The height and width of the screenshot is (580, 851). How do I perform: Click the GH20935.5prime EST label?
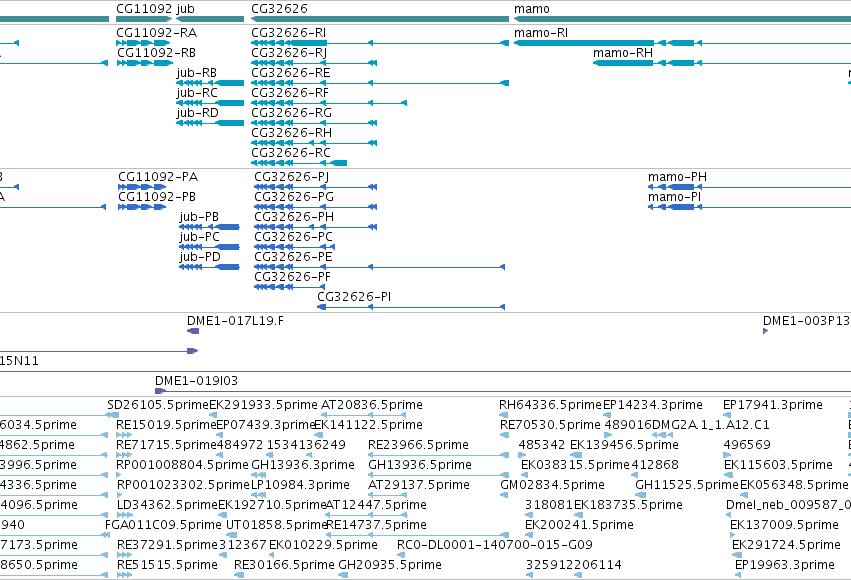pos(390,565)
